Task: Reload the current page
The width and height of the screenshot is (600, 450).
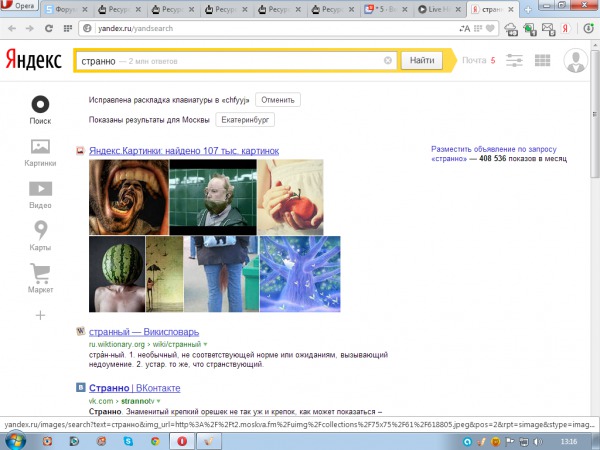Action: pyautogui.click(x=49, y=28)
